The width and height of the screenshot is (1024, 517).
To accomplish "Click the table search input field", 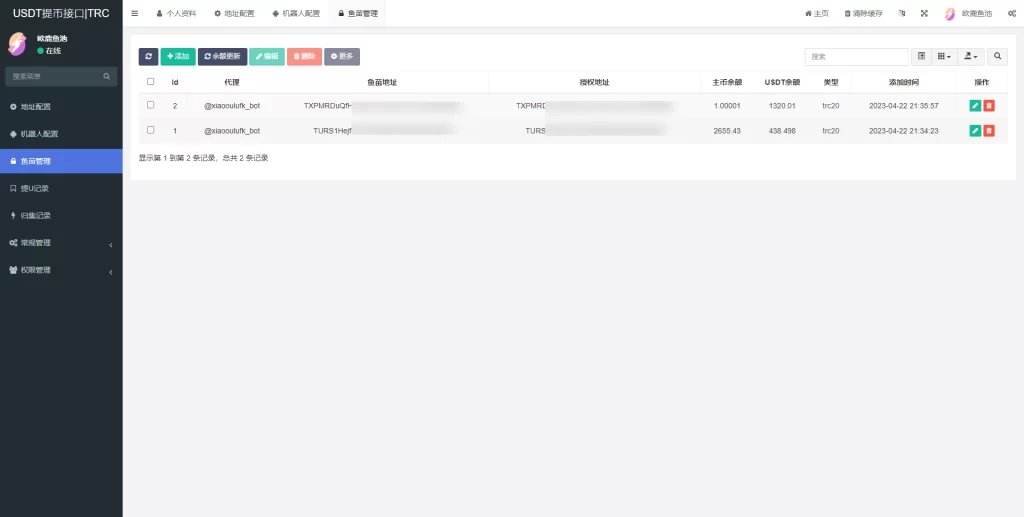I will (856, 57).
